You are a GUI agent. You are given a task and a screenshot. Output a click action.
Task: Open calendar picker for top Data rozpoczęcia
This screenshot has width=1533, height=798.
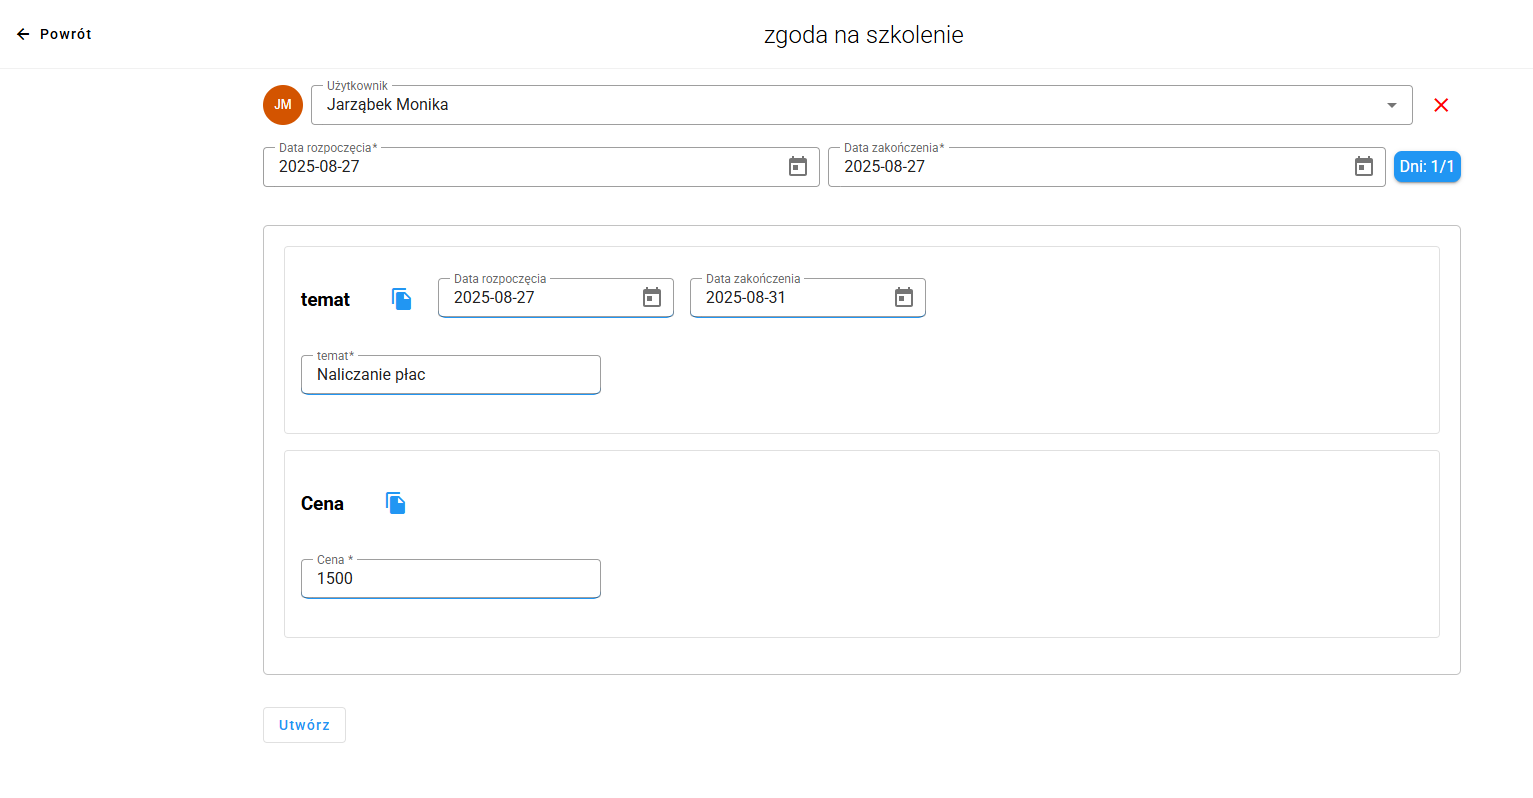(x=797, y=167)
